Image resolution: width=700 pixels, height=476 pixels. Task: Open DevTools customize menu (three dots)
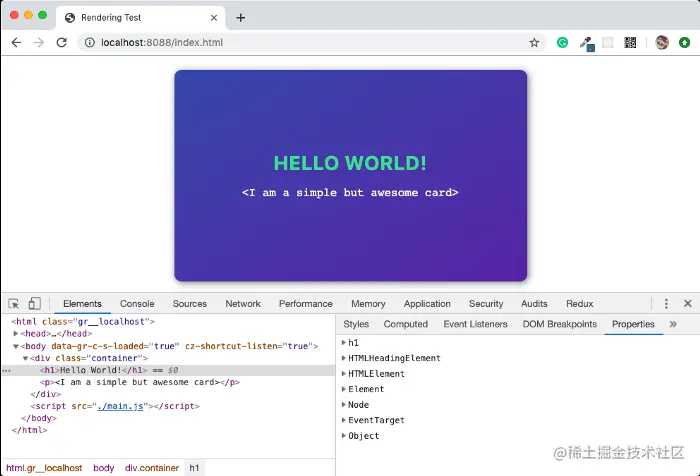666,304
